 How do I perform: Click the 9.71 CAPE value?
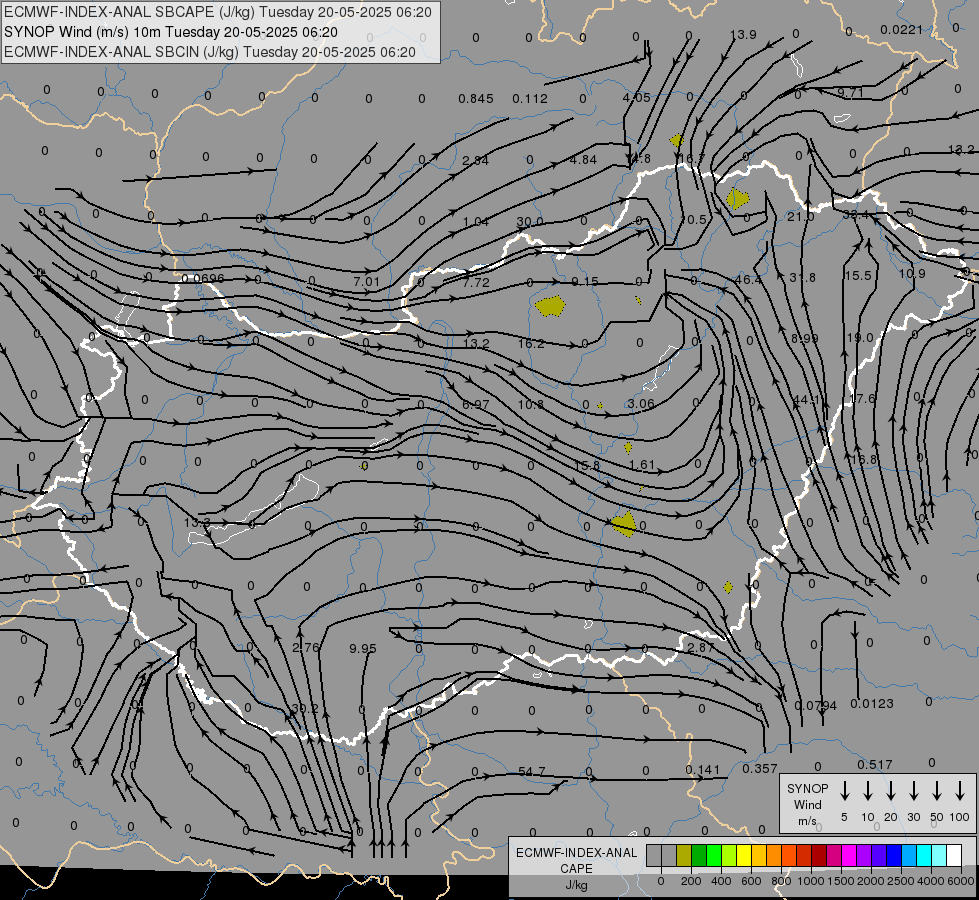pos(850,93)
